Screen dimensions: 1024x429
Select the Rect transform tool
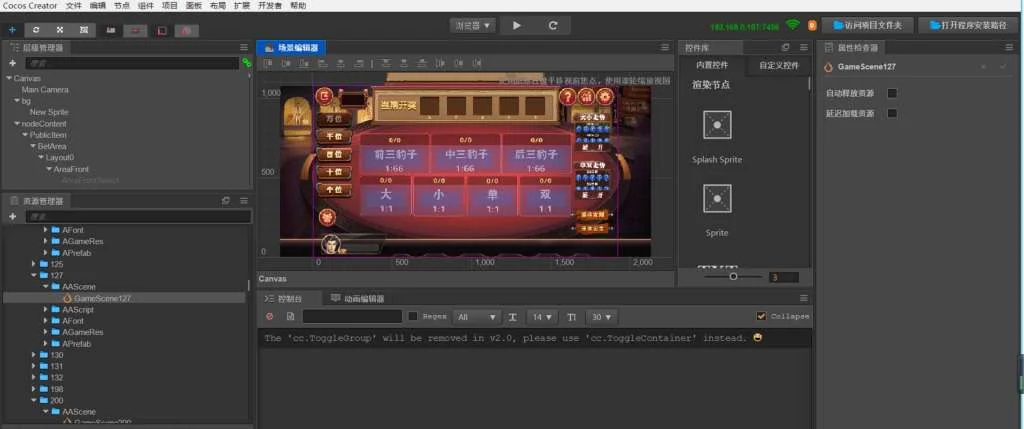[x=84, y=30]
